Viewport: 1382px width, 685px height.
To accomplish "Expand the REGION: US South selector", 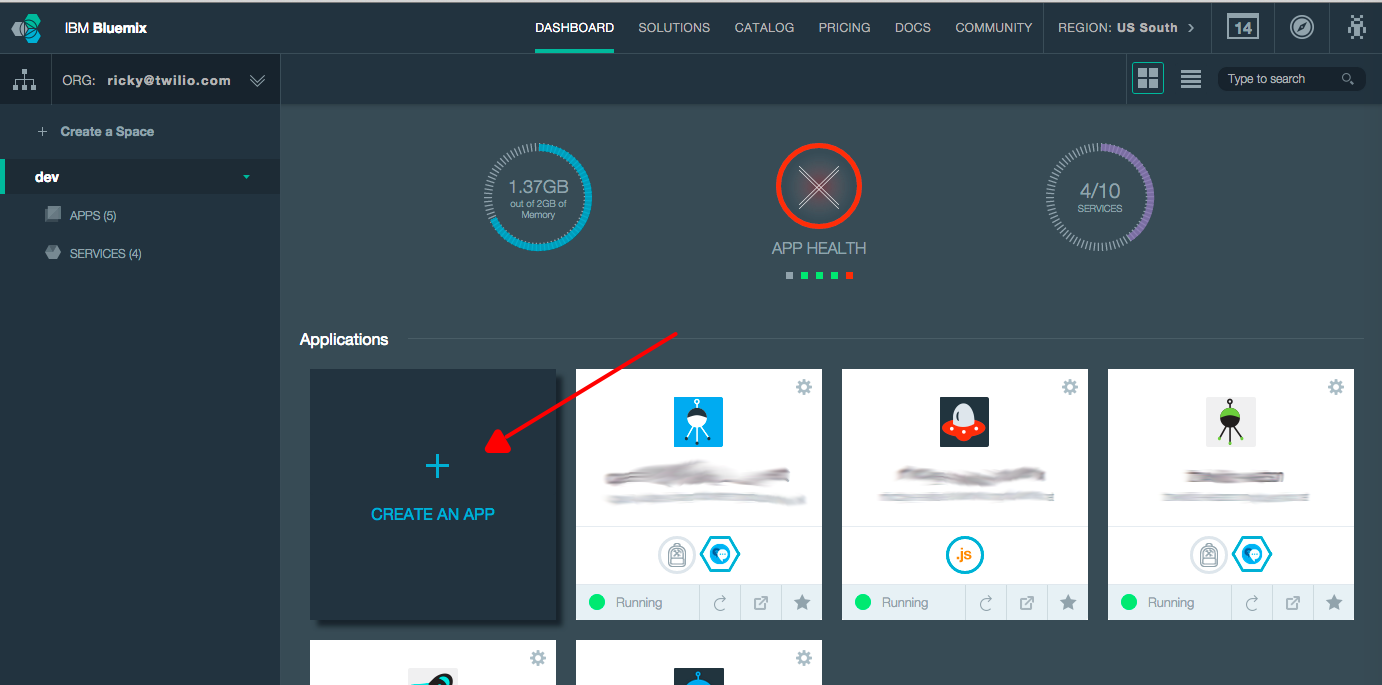I will (x=1126, y=28).
